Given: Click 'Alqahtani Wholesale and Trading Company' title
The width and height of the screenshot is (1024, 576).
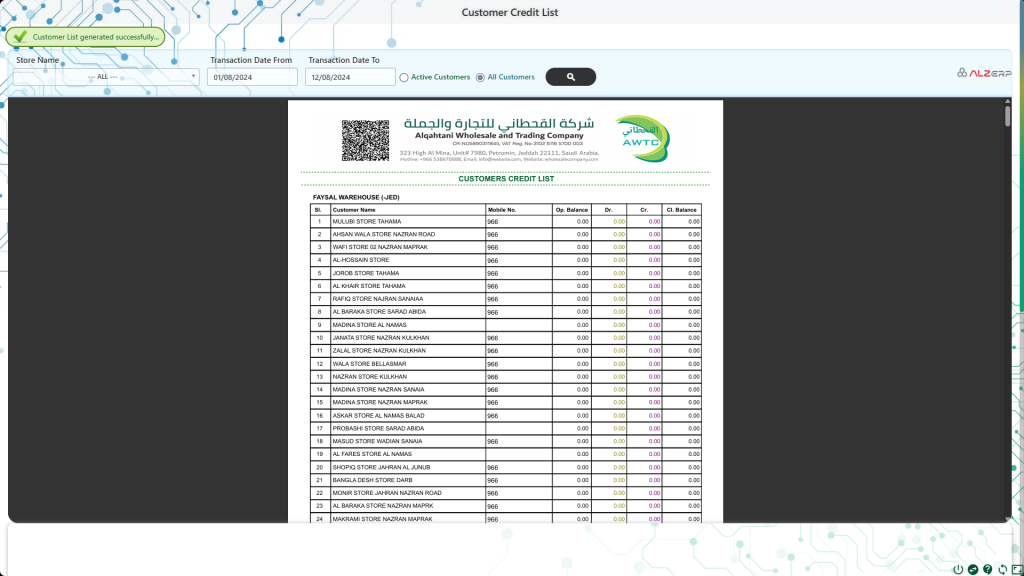Looking at the screenshot, I should point(499,136).
